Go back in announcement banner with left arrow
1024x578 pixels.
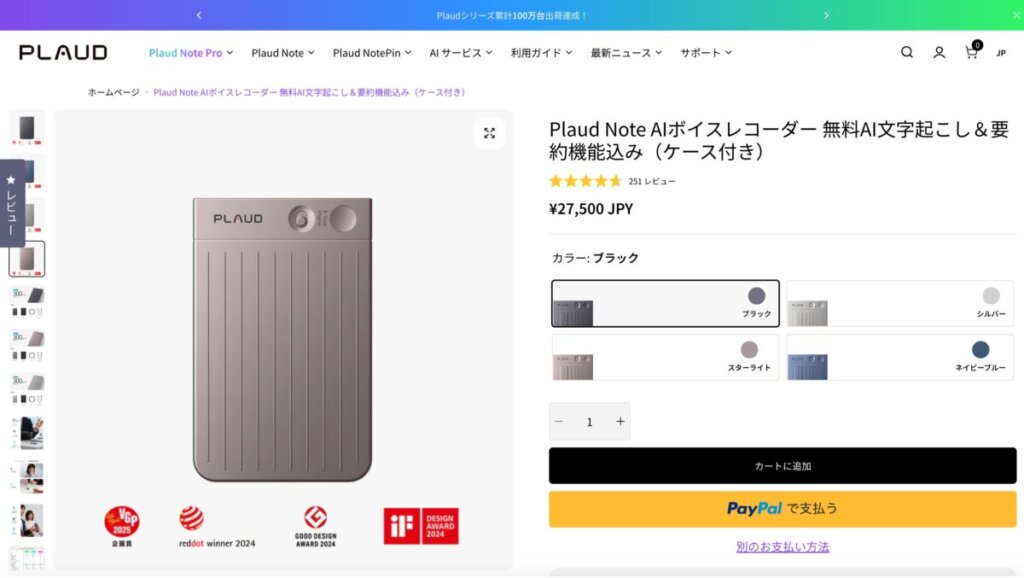[x=198, y=15]
